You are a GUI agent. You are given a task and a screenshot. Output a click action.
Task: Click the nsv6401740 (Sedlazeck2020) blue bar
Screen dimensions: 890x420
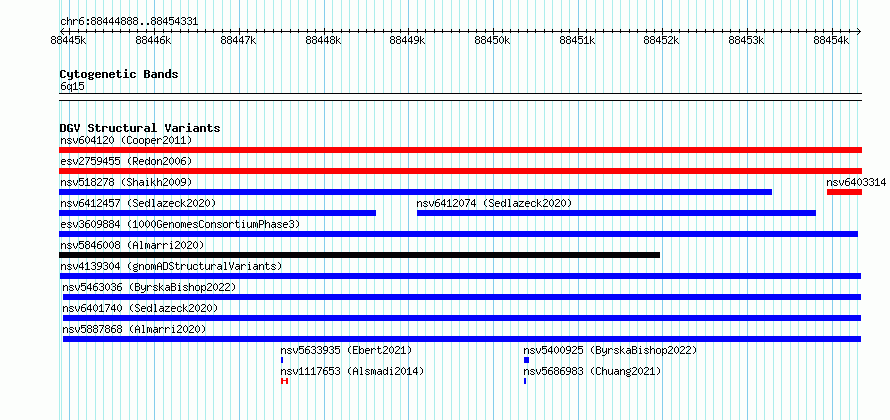(x=462, y=318)
